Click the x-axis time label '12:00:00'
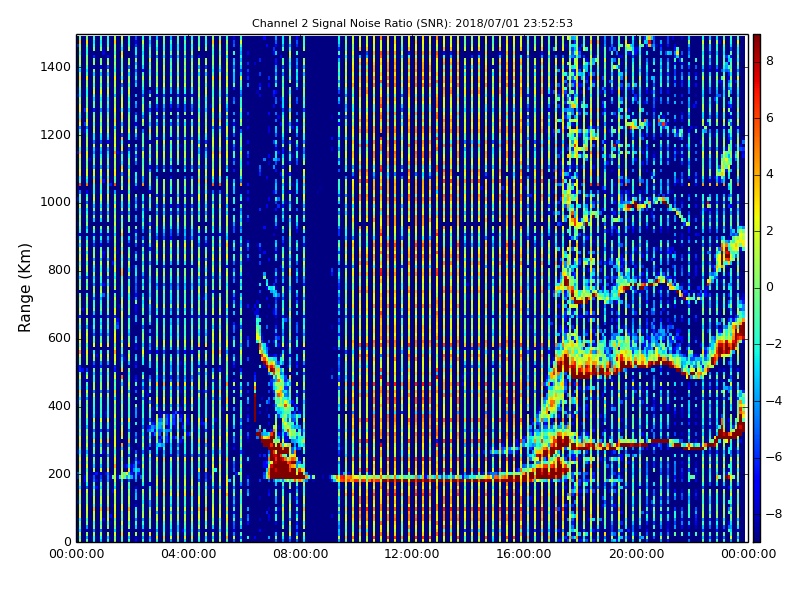The image size is (800, 600). (412, 554)
